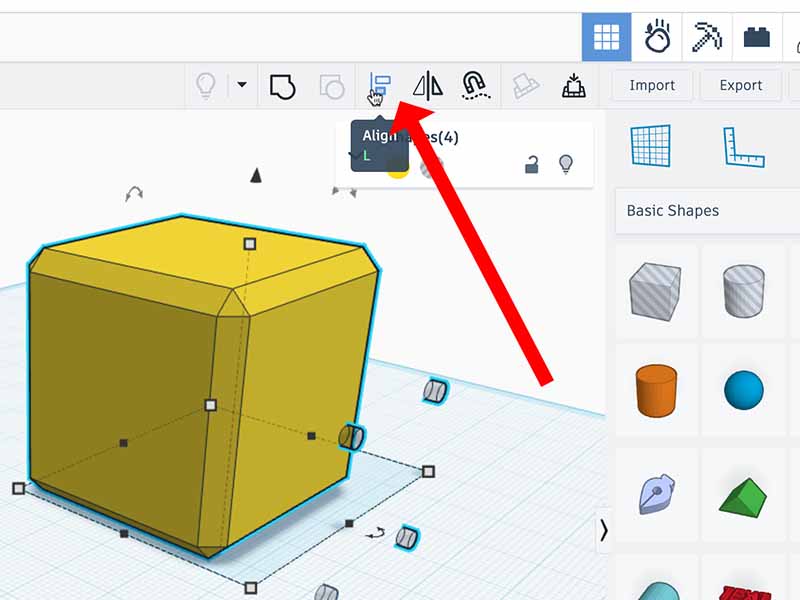Group the selected shapes
The image size is (800, 600).
[283, 87]
